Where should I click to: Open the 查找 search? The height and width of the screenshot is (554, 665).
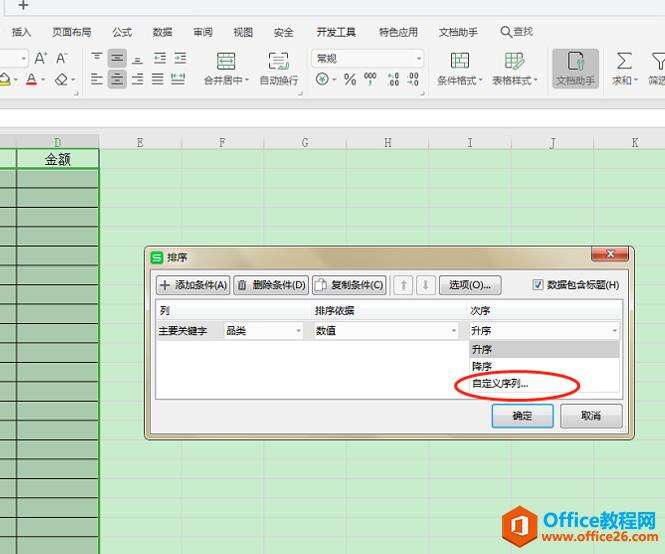(x=517, y=32)
